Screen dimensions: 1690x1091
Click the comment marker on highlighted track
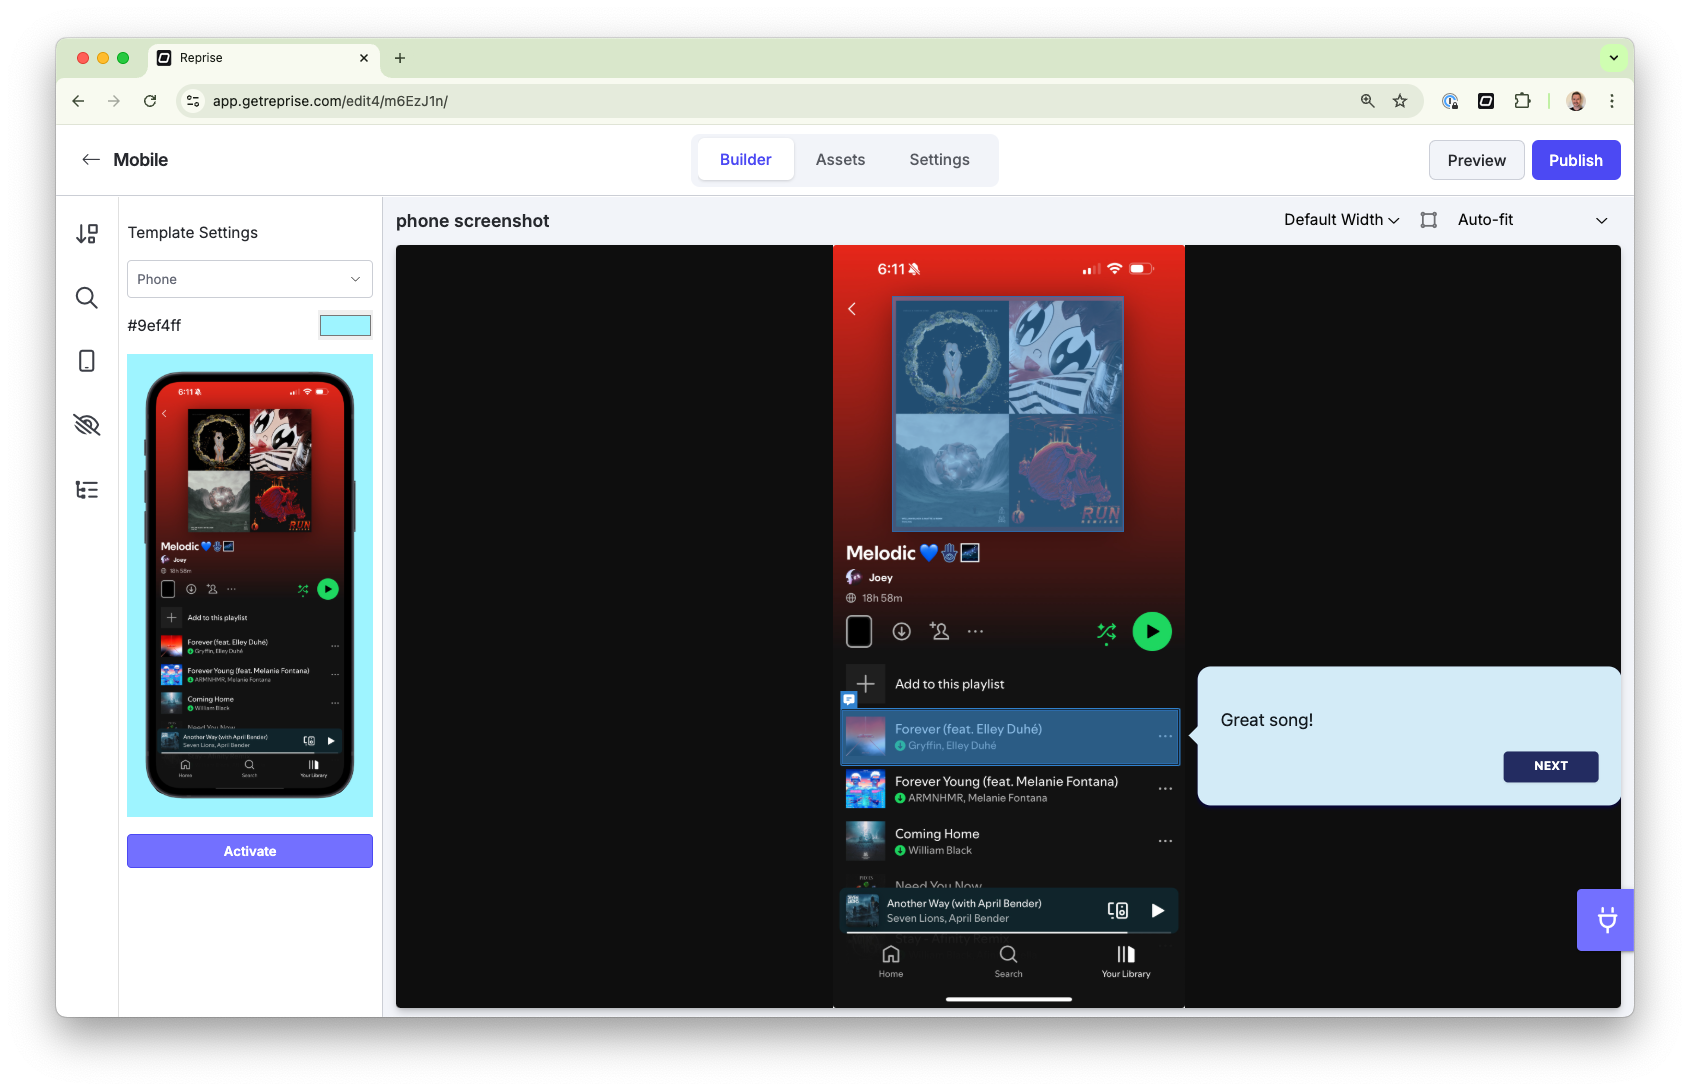(849, 700)
